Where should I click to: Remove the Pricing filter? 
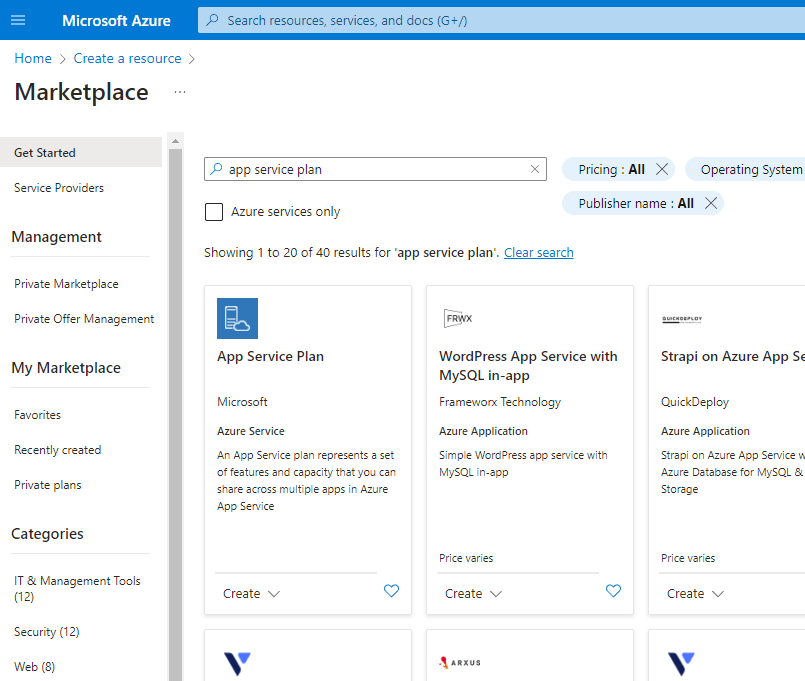(x=662, y=169)
